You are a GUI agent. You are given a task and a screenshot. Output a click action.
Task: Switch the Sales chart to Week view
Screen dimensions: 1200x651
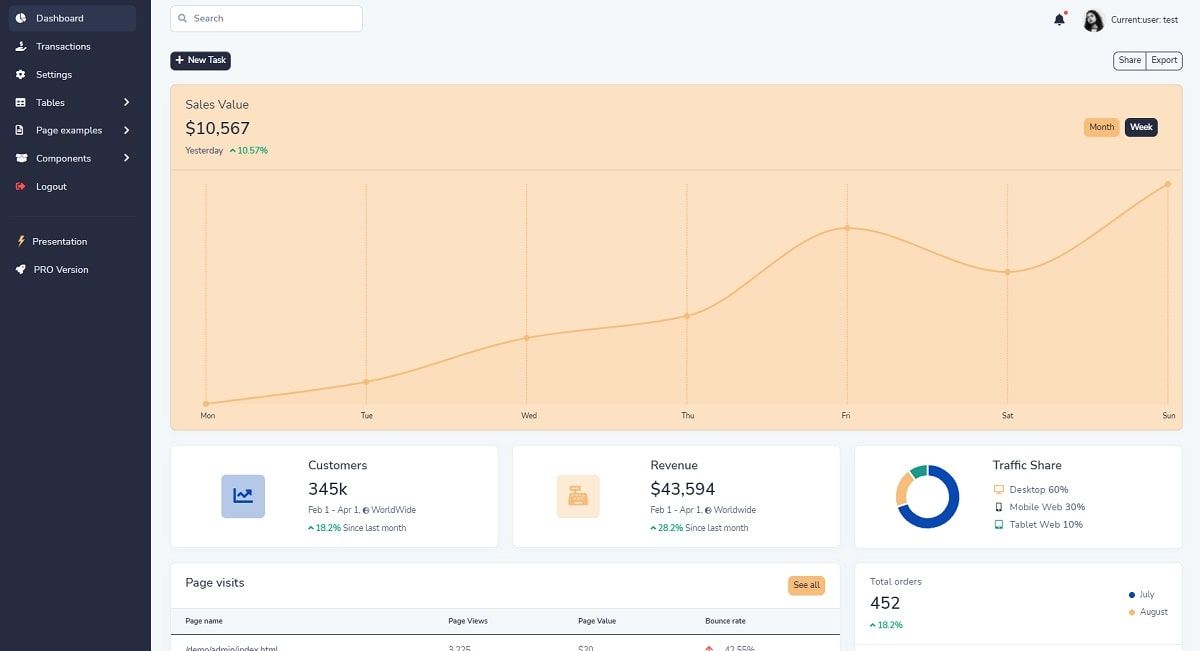[1141, 127]
